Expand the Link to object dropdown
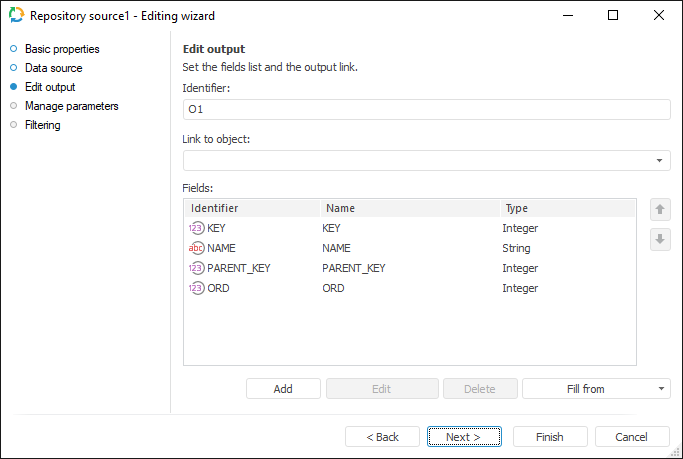 (x=660, y=161)
